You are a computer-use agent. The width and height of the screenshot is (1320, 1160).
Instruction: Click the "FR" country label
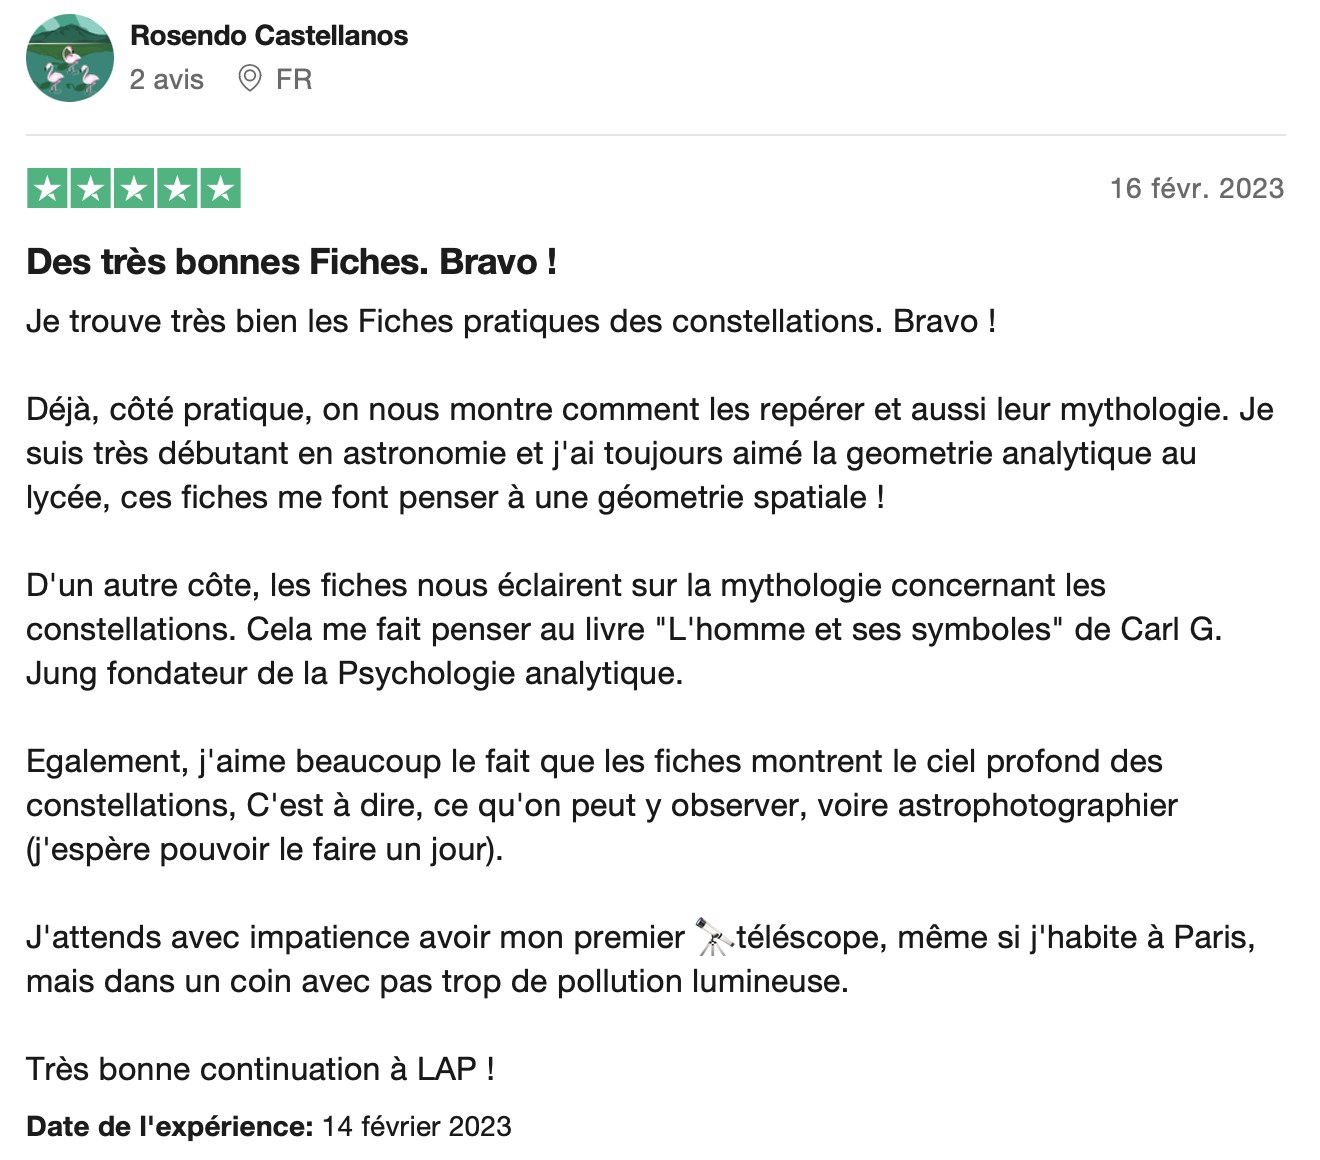(x=294, y=79)
